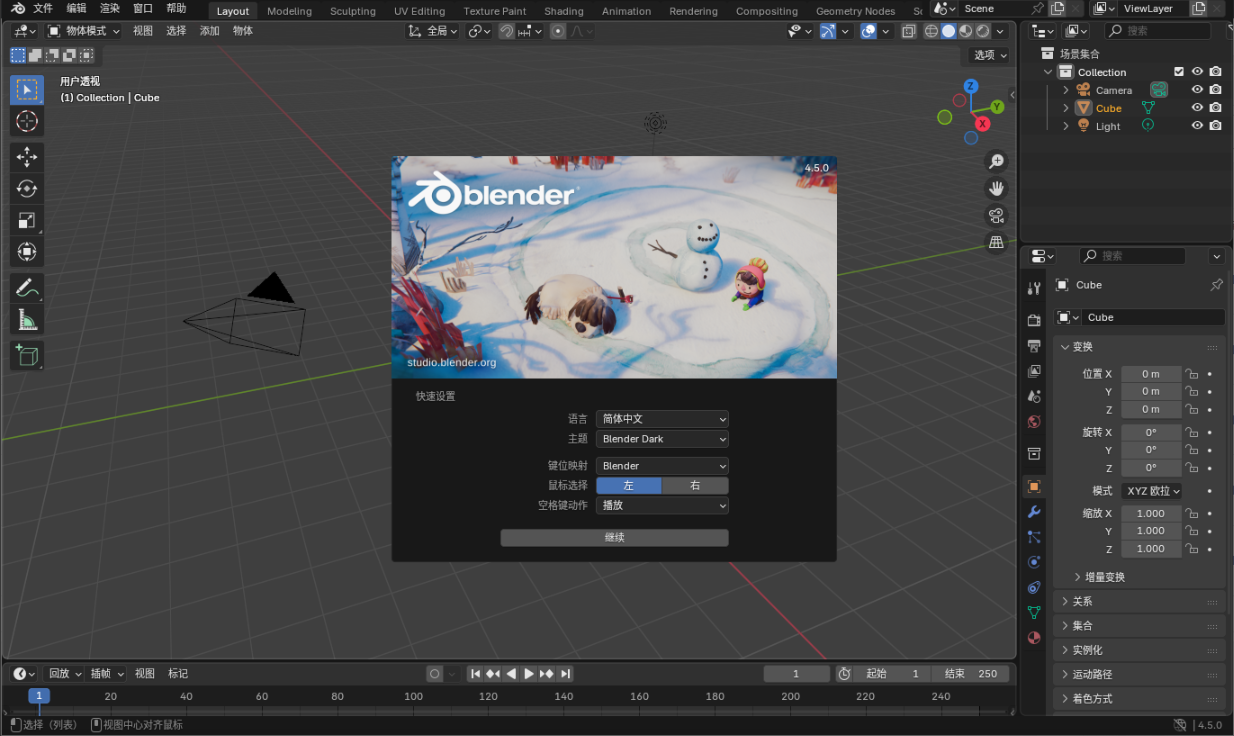Choose left mouse select option
Screen dimensions: 1234x736
click(x=629, y=485)
